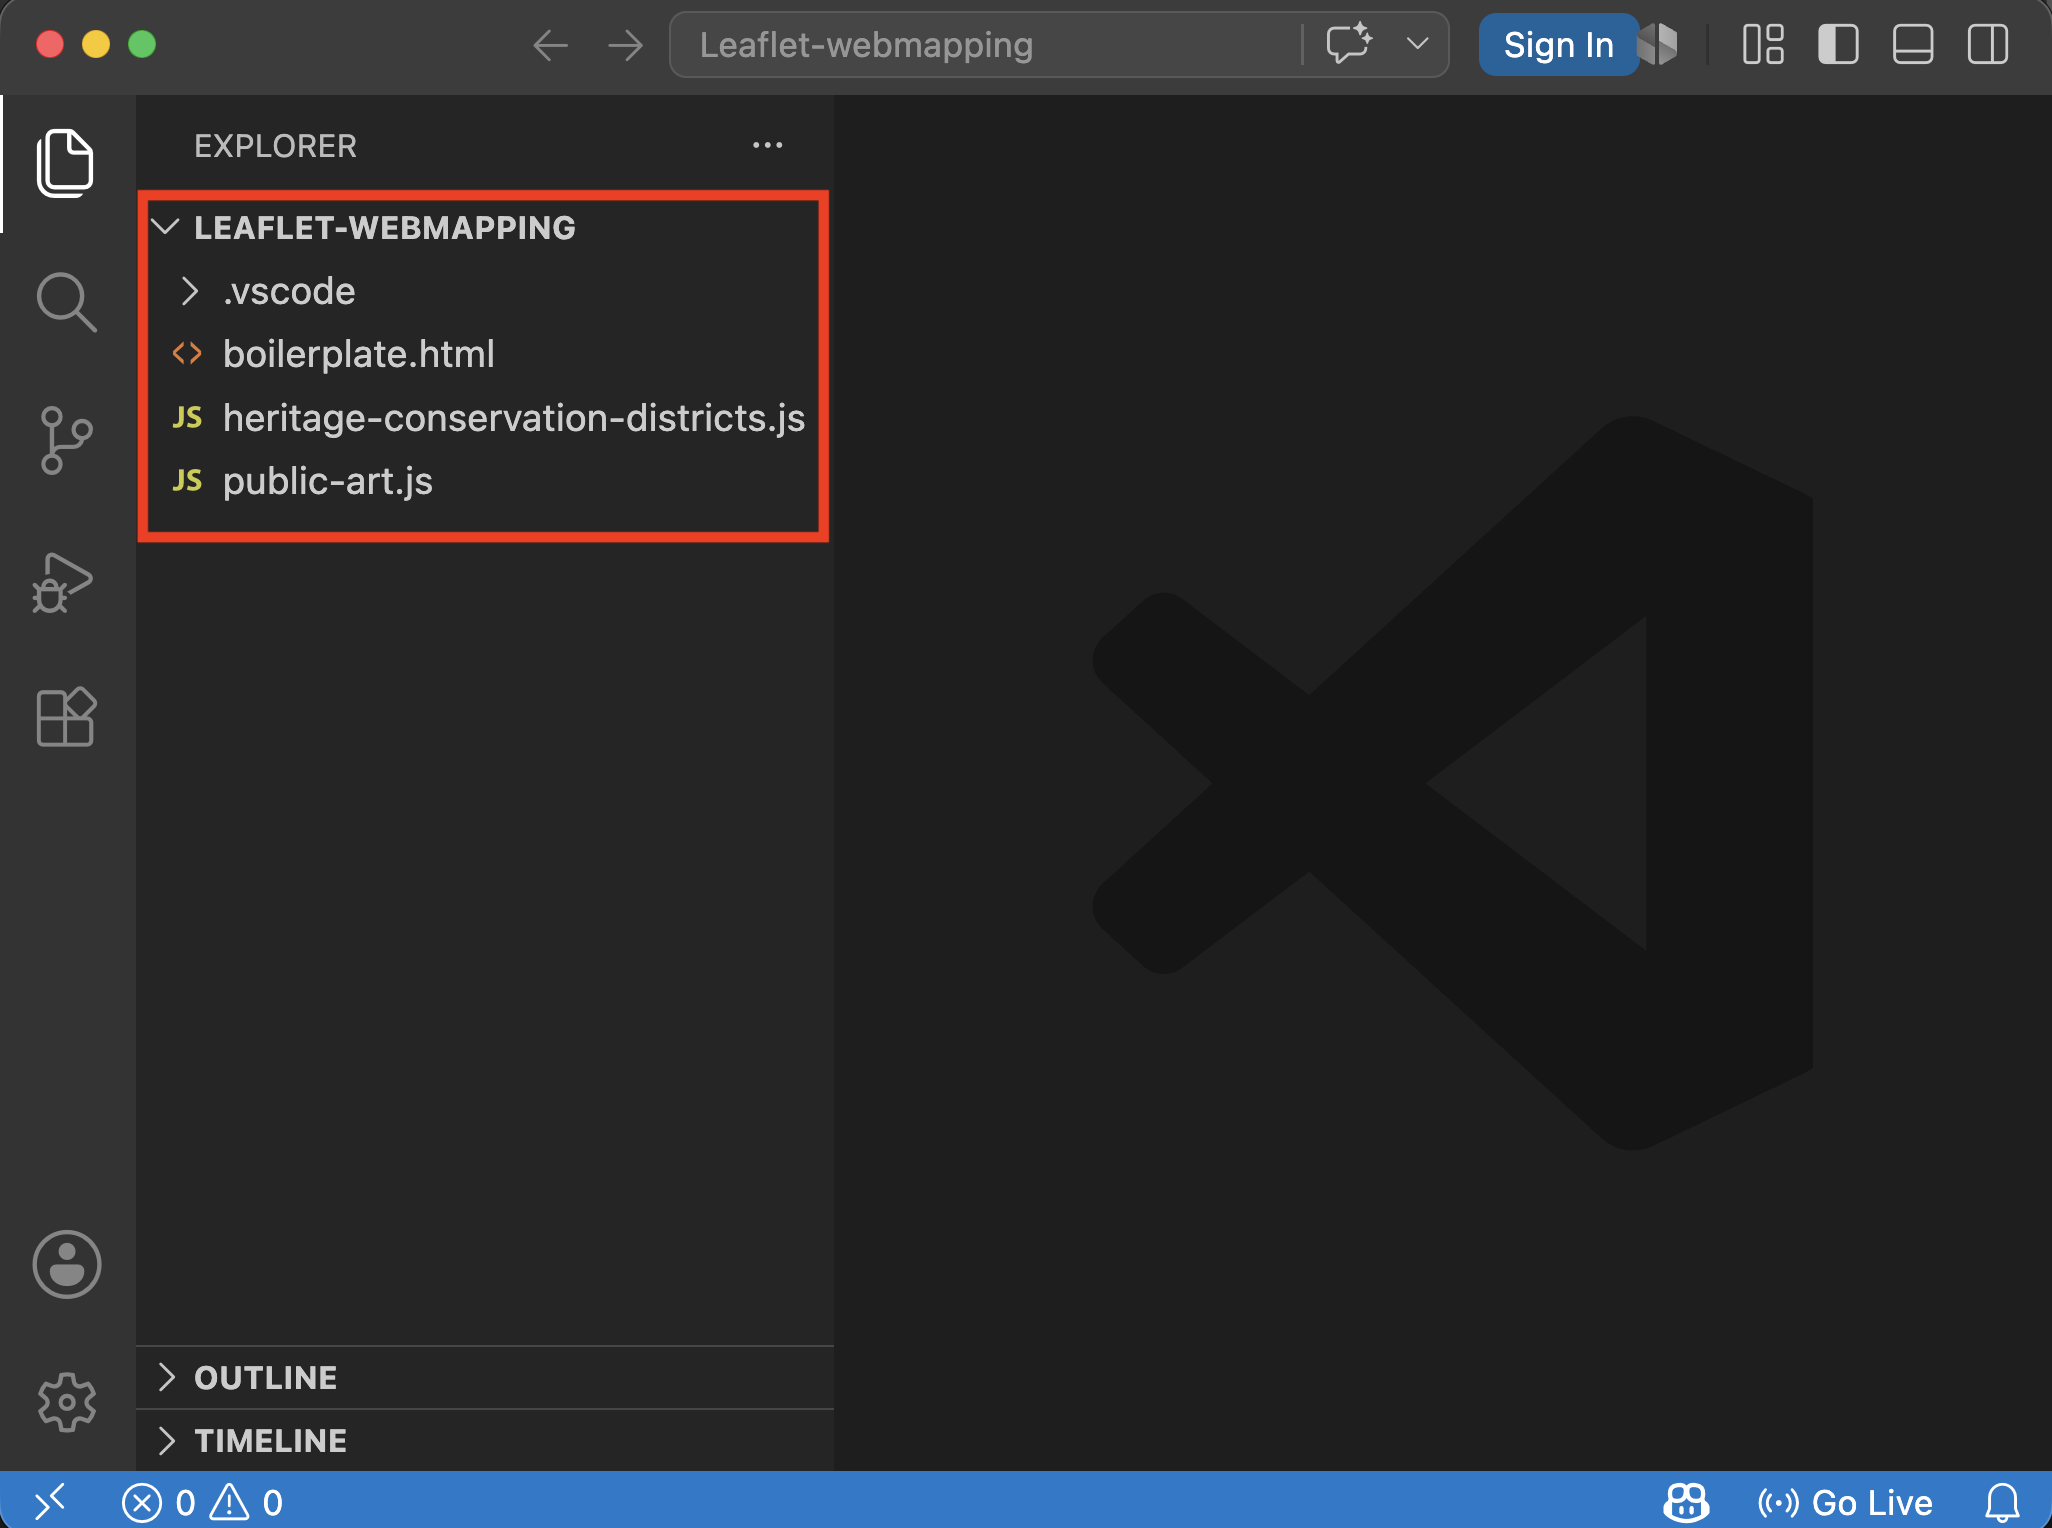The height and width of the screenshot is (1528, 2052).
Task: Open a remote window from status bar
Action: (50, 1501)
